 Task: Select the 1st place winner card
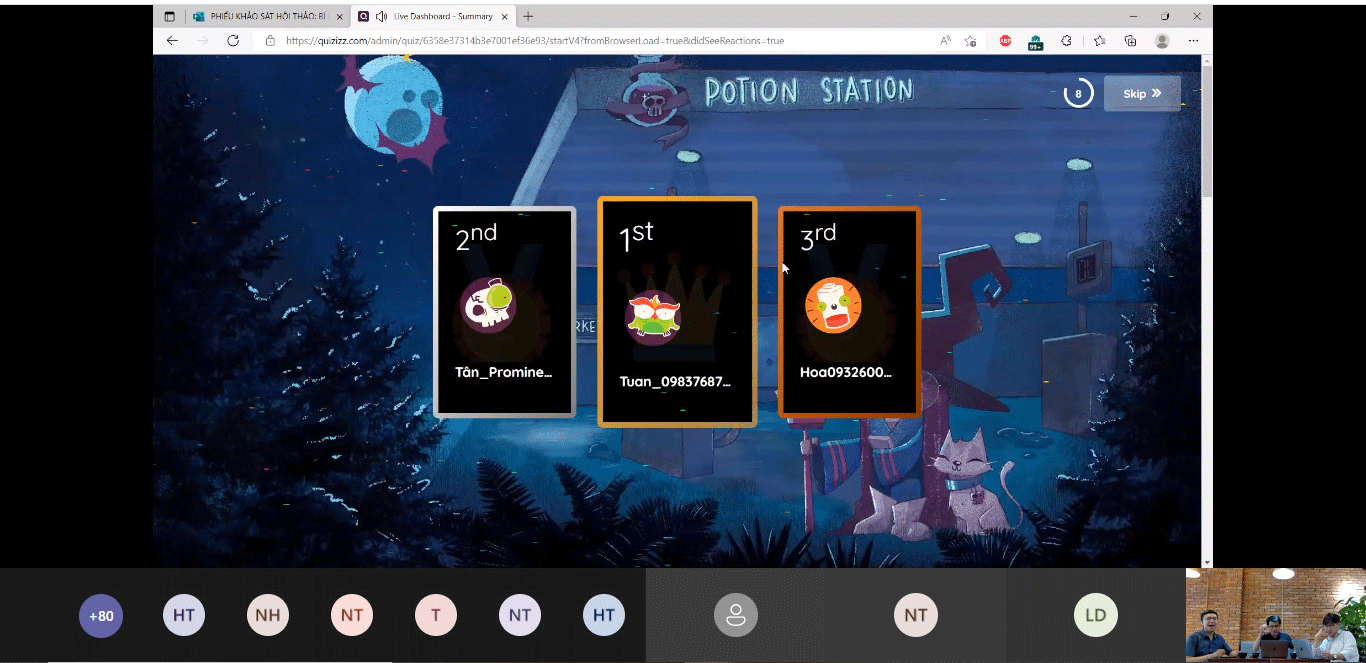[x=677, y=312]
